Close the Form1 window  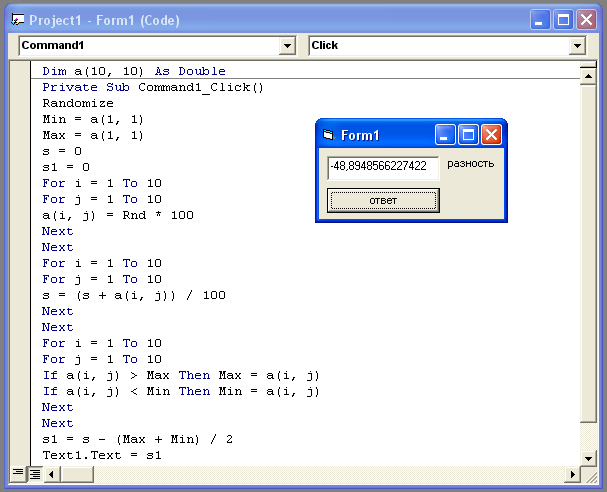coord(491,135)
